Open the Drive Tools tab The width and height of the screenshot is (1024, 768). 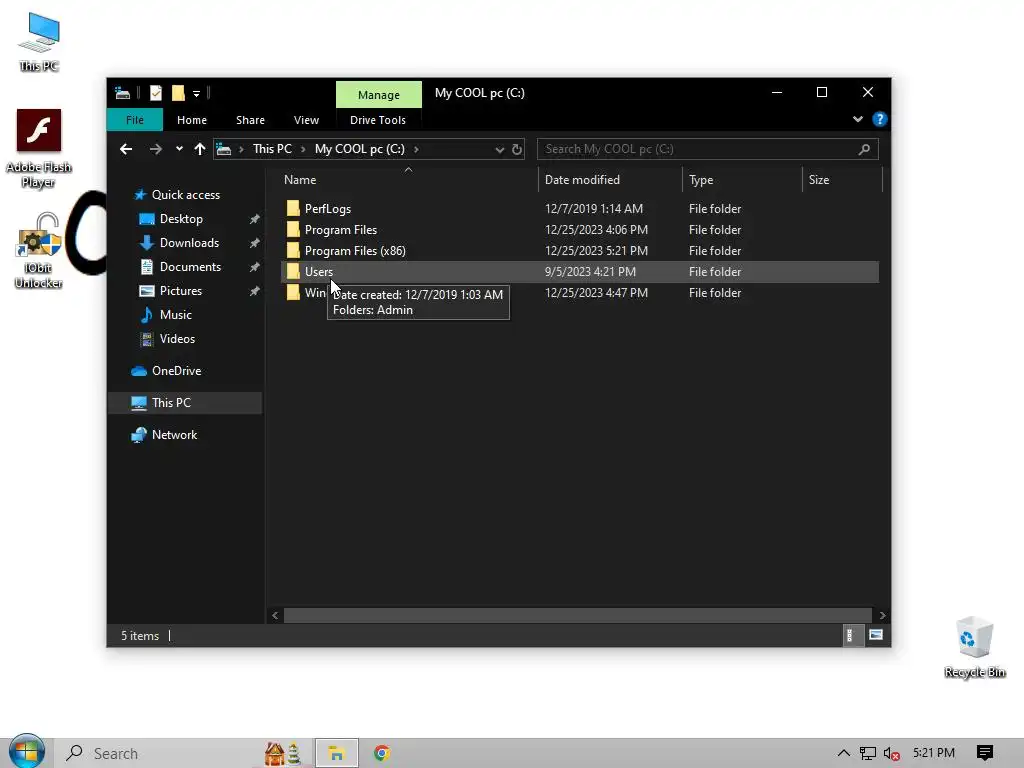(377, 120)
